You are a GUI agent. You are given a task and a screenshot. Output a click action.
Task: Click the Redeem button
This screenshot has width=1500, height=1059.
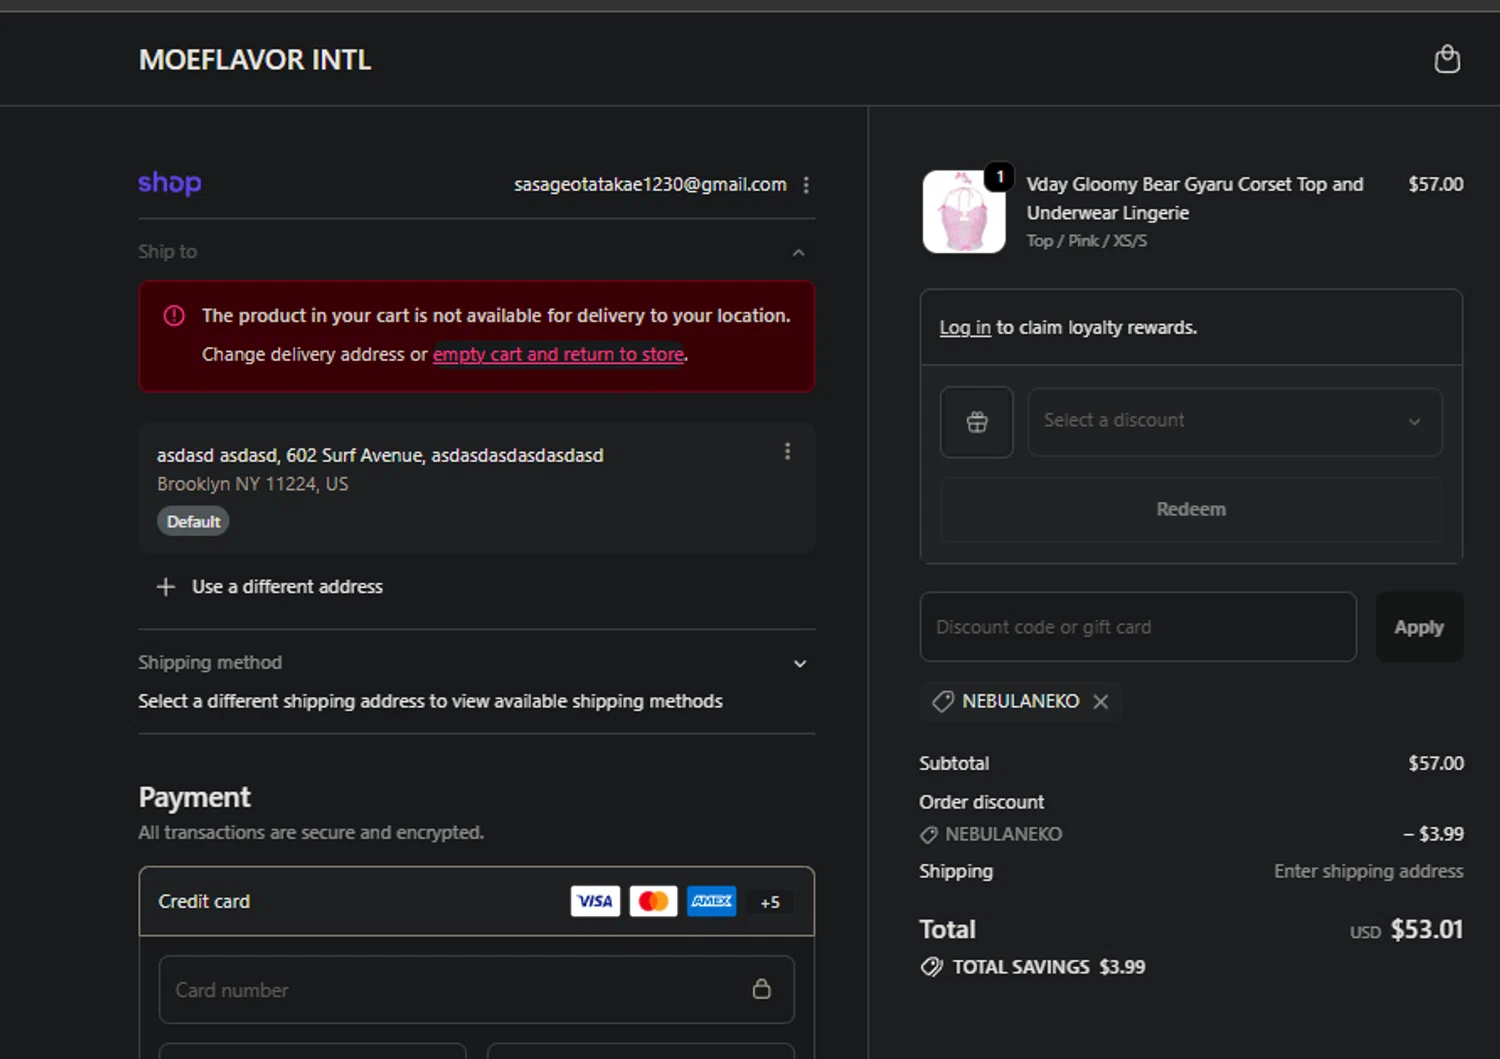point(1191,510)
